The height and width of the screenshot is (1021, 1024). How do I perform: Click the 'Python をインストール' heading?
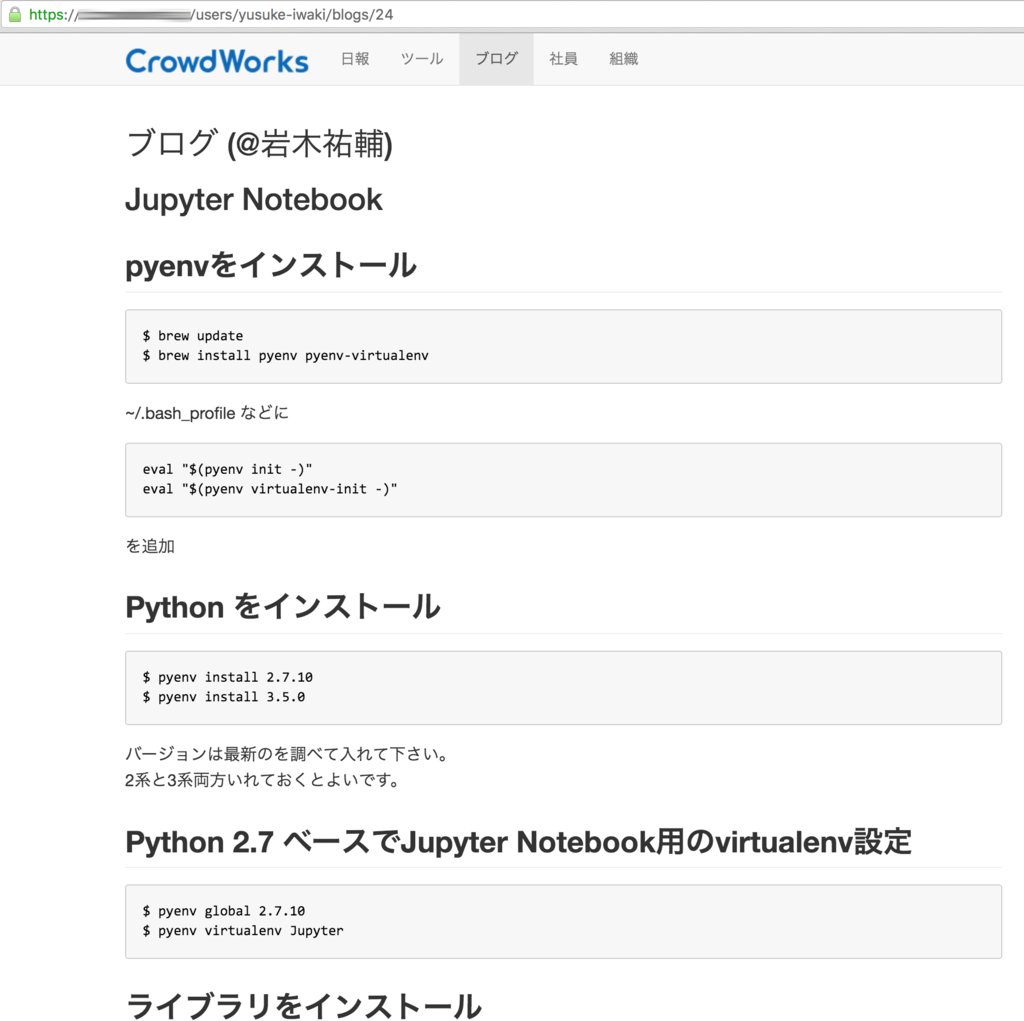(x=283, y=607)
